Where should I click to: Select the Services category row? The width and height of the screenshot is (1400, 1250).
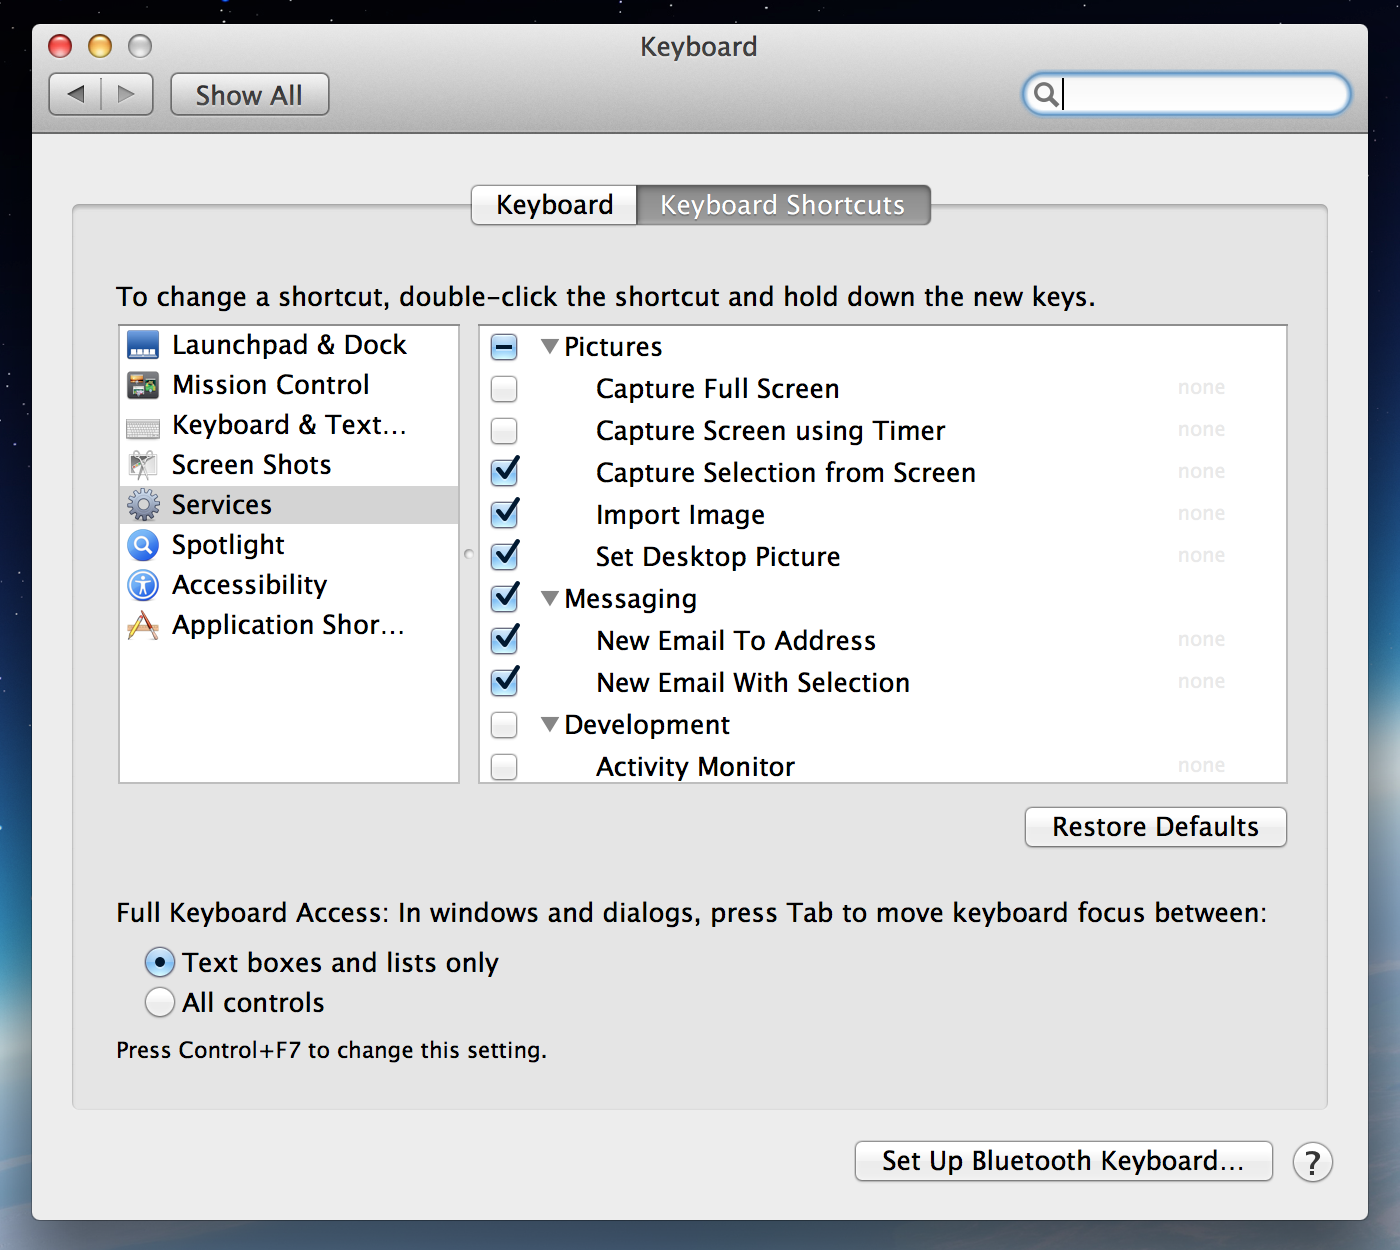tap(289, 505)
